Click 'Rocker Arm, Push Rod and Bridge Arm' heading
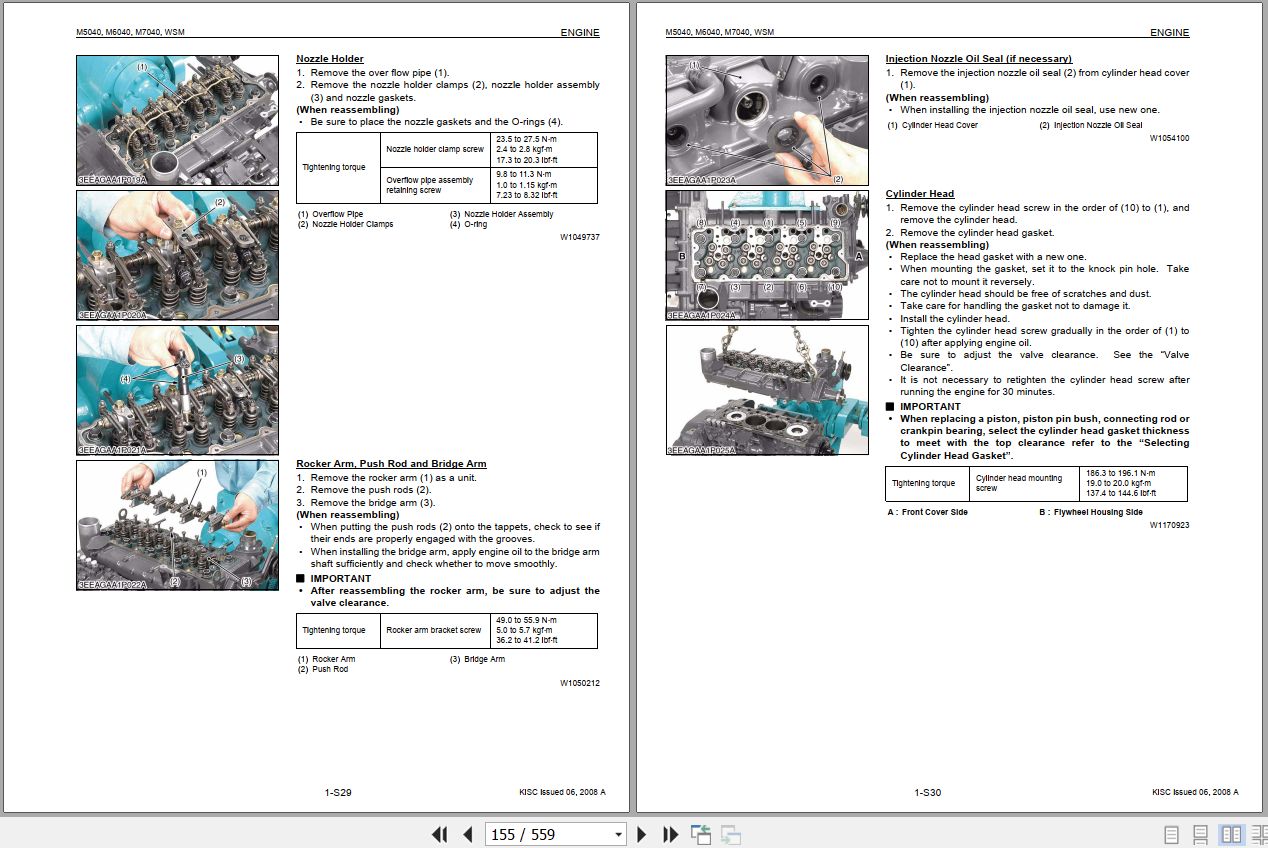1268x848 pixels. [x=391, y=464]
